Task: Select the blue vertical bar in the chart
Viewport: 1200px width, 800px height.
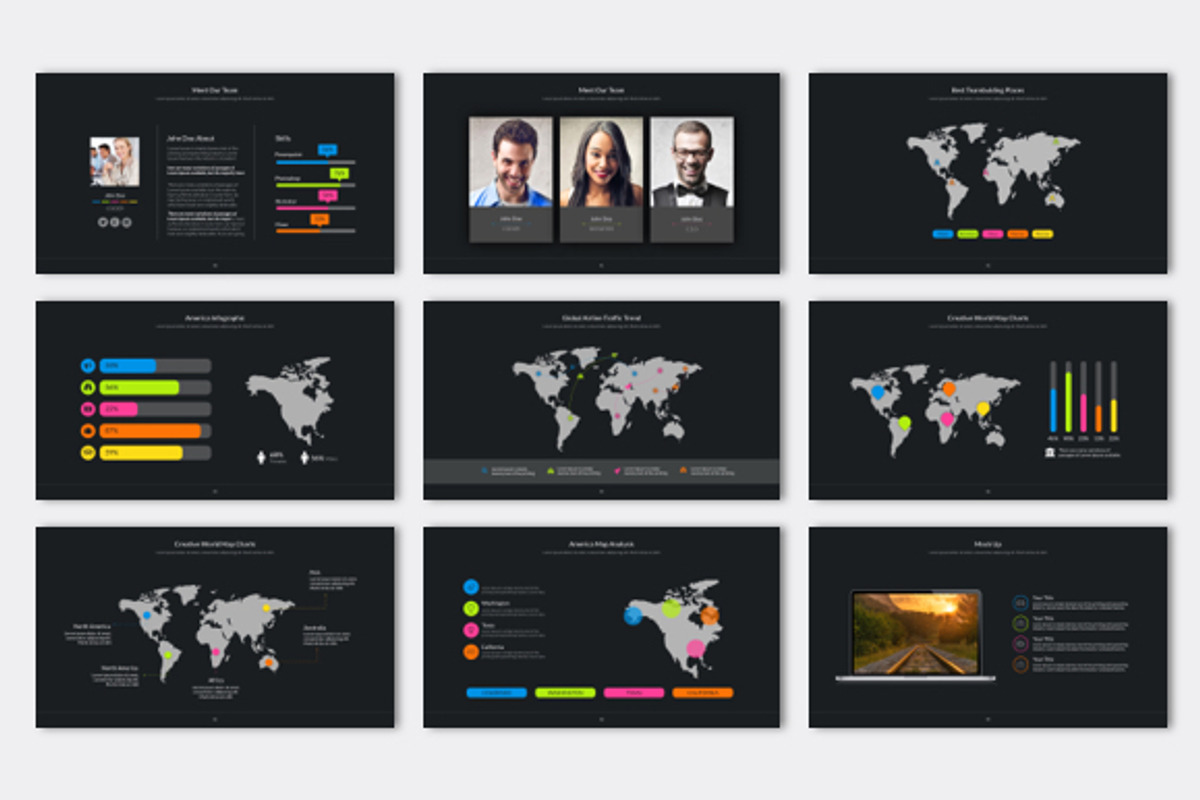Action: click(x=1053, y=410)
